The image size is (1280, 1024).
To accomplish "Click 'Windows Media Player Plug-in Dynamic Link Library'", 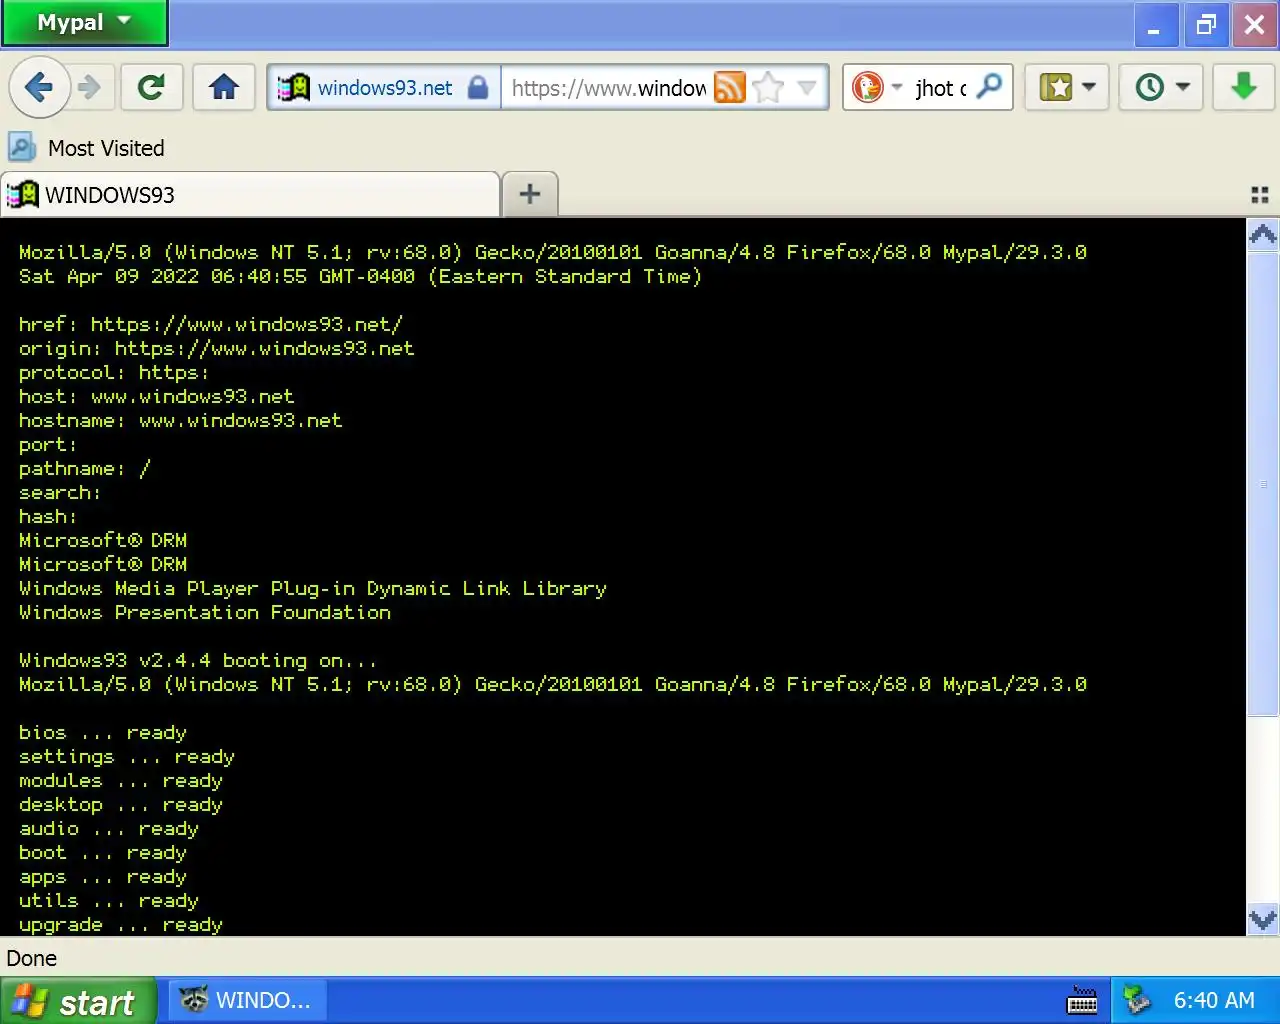I will click(313, 588).
